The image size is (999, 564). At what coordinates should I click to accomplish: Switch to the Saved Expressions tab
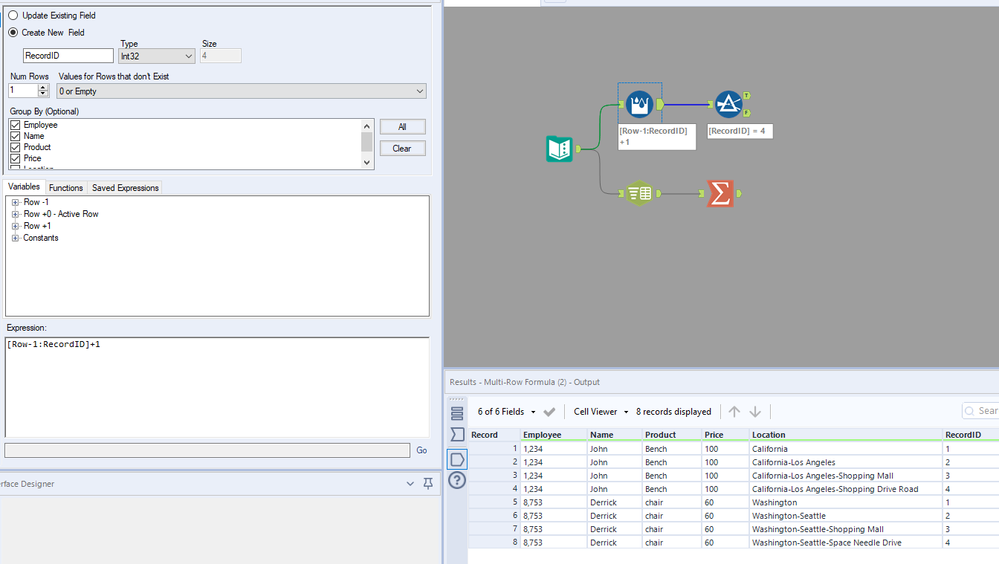[125, 188]
